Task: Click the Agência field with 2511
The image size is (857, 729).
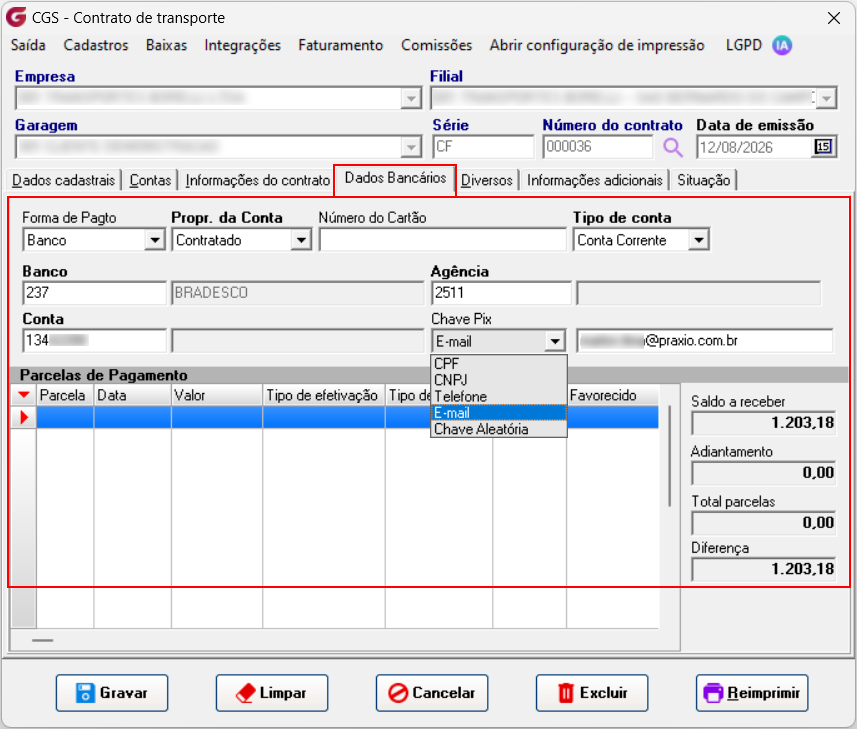Action: (501, 293)
